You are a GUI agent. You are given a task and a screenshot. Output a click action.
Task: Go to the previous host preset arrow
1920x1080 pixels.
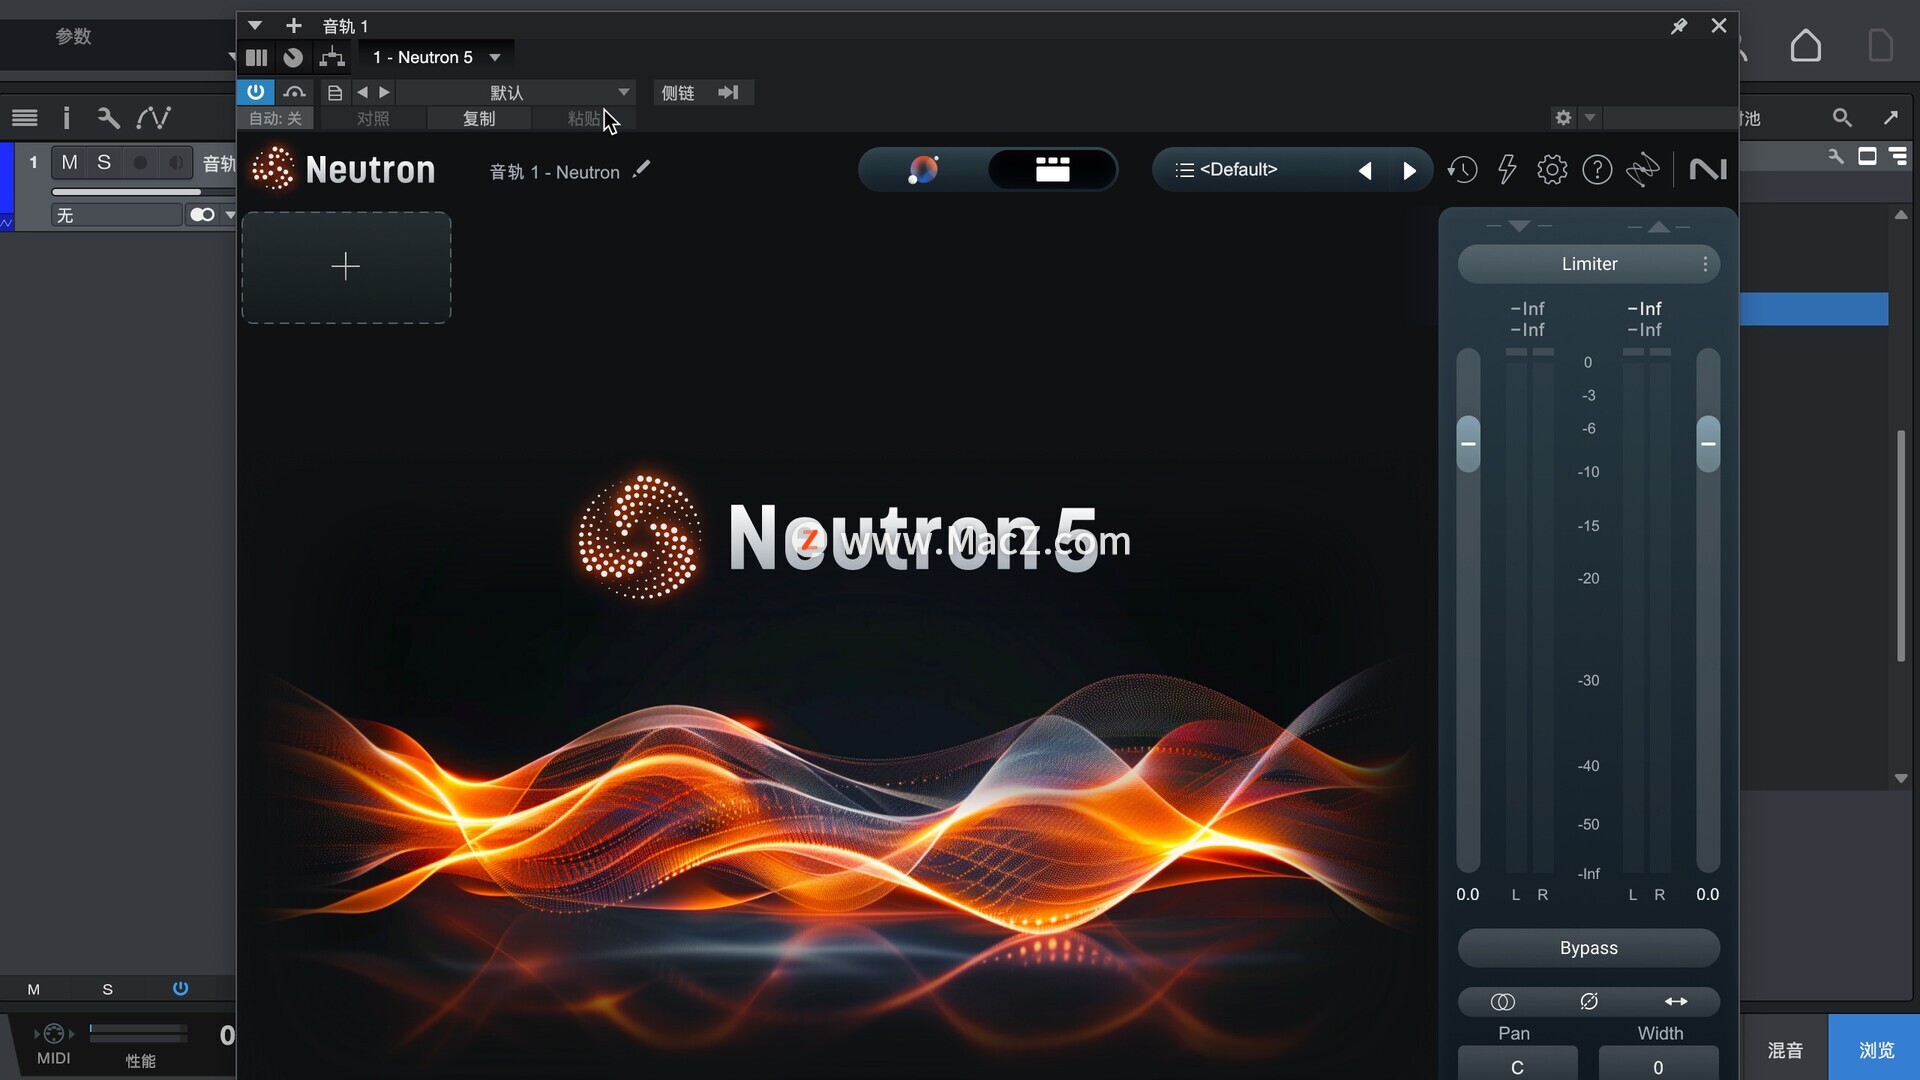point(362,92)
